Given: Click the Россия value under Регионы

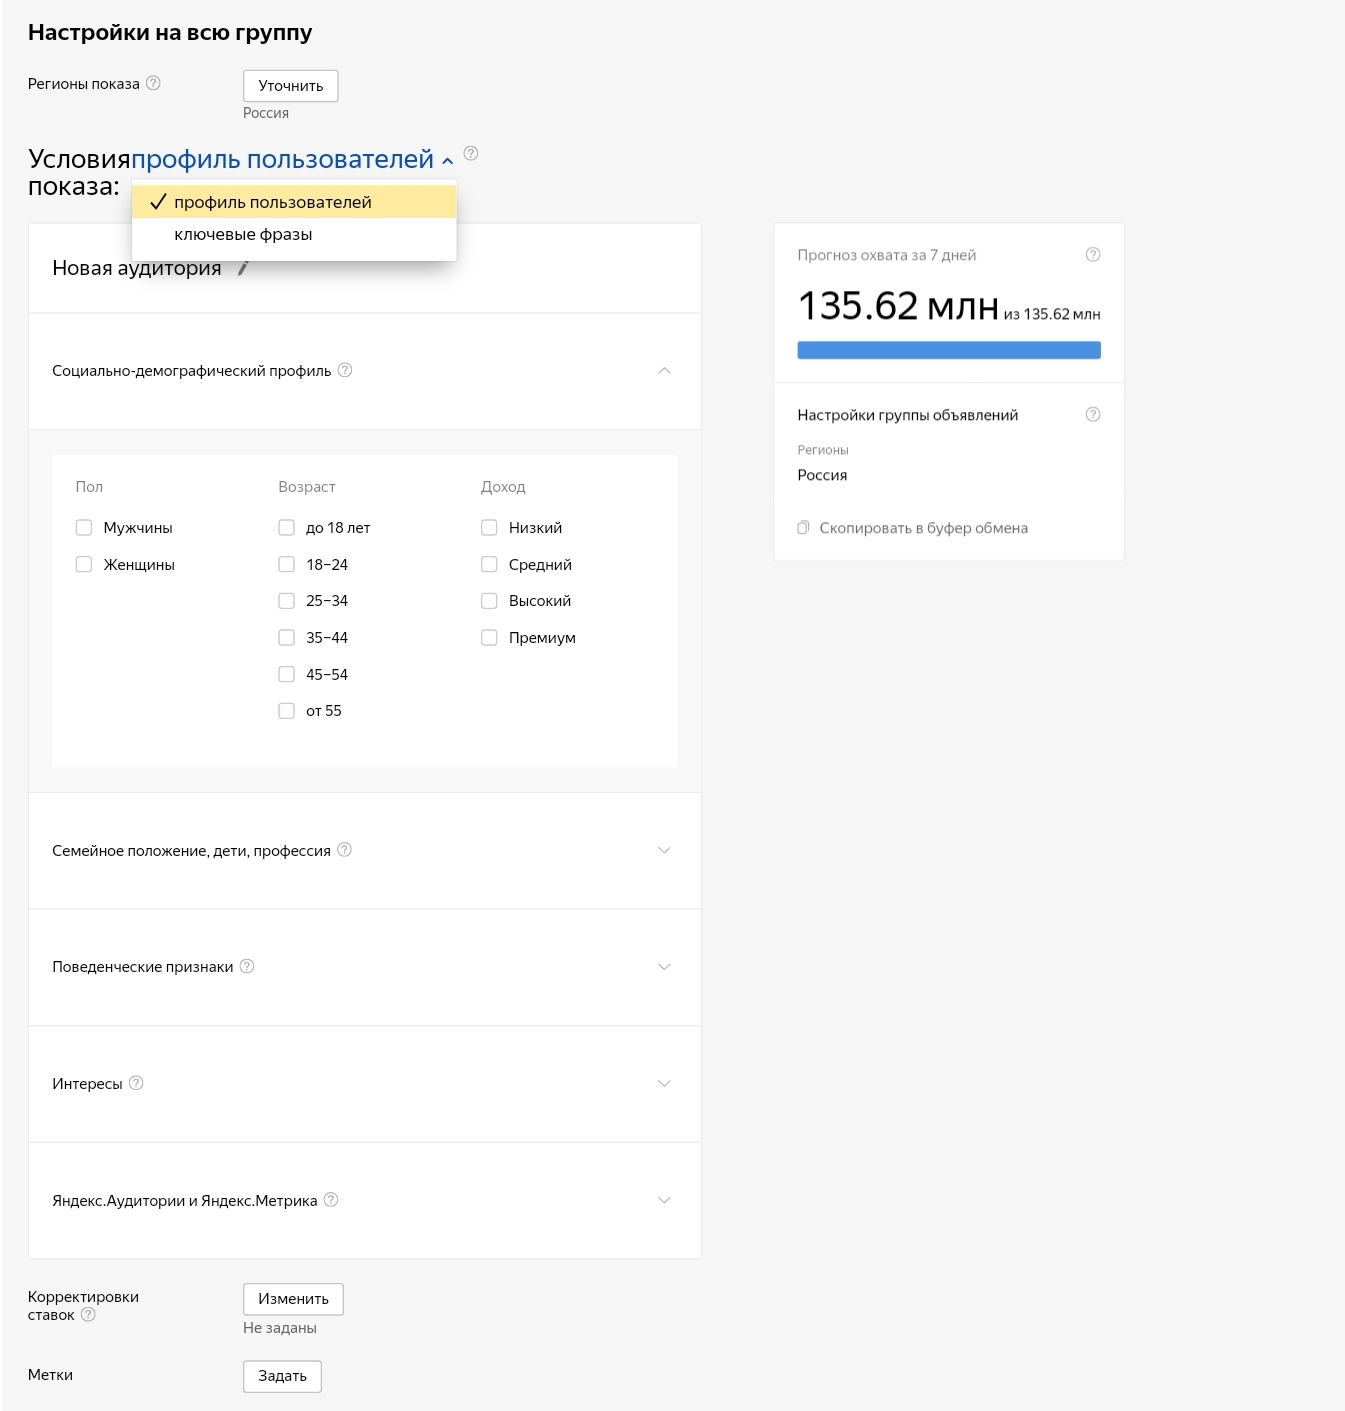Looking at the screenshot, I should click(822, 475).
